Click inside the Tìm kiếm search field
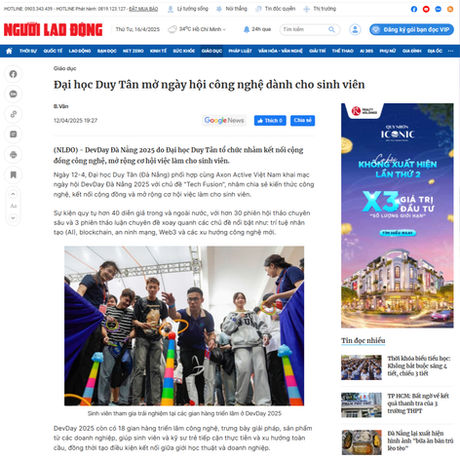460x460 pixels. [305, 29]
